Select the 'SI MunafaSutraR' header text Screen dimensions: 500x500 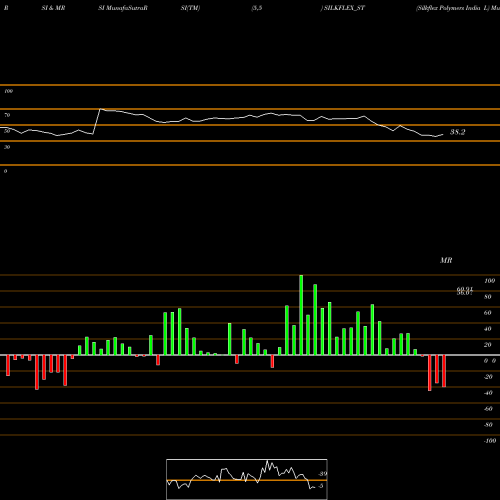123,8
